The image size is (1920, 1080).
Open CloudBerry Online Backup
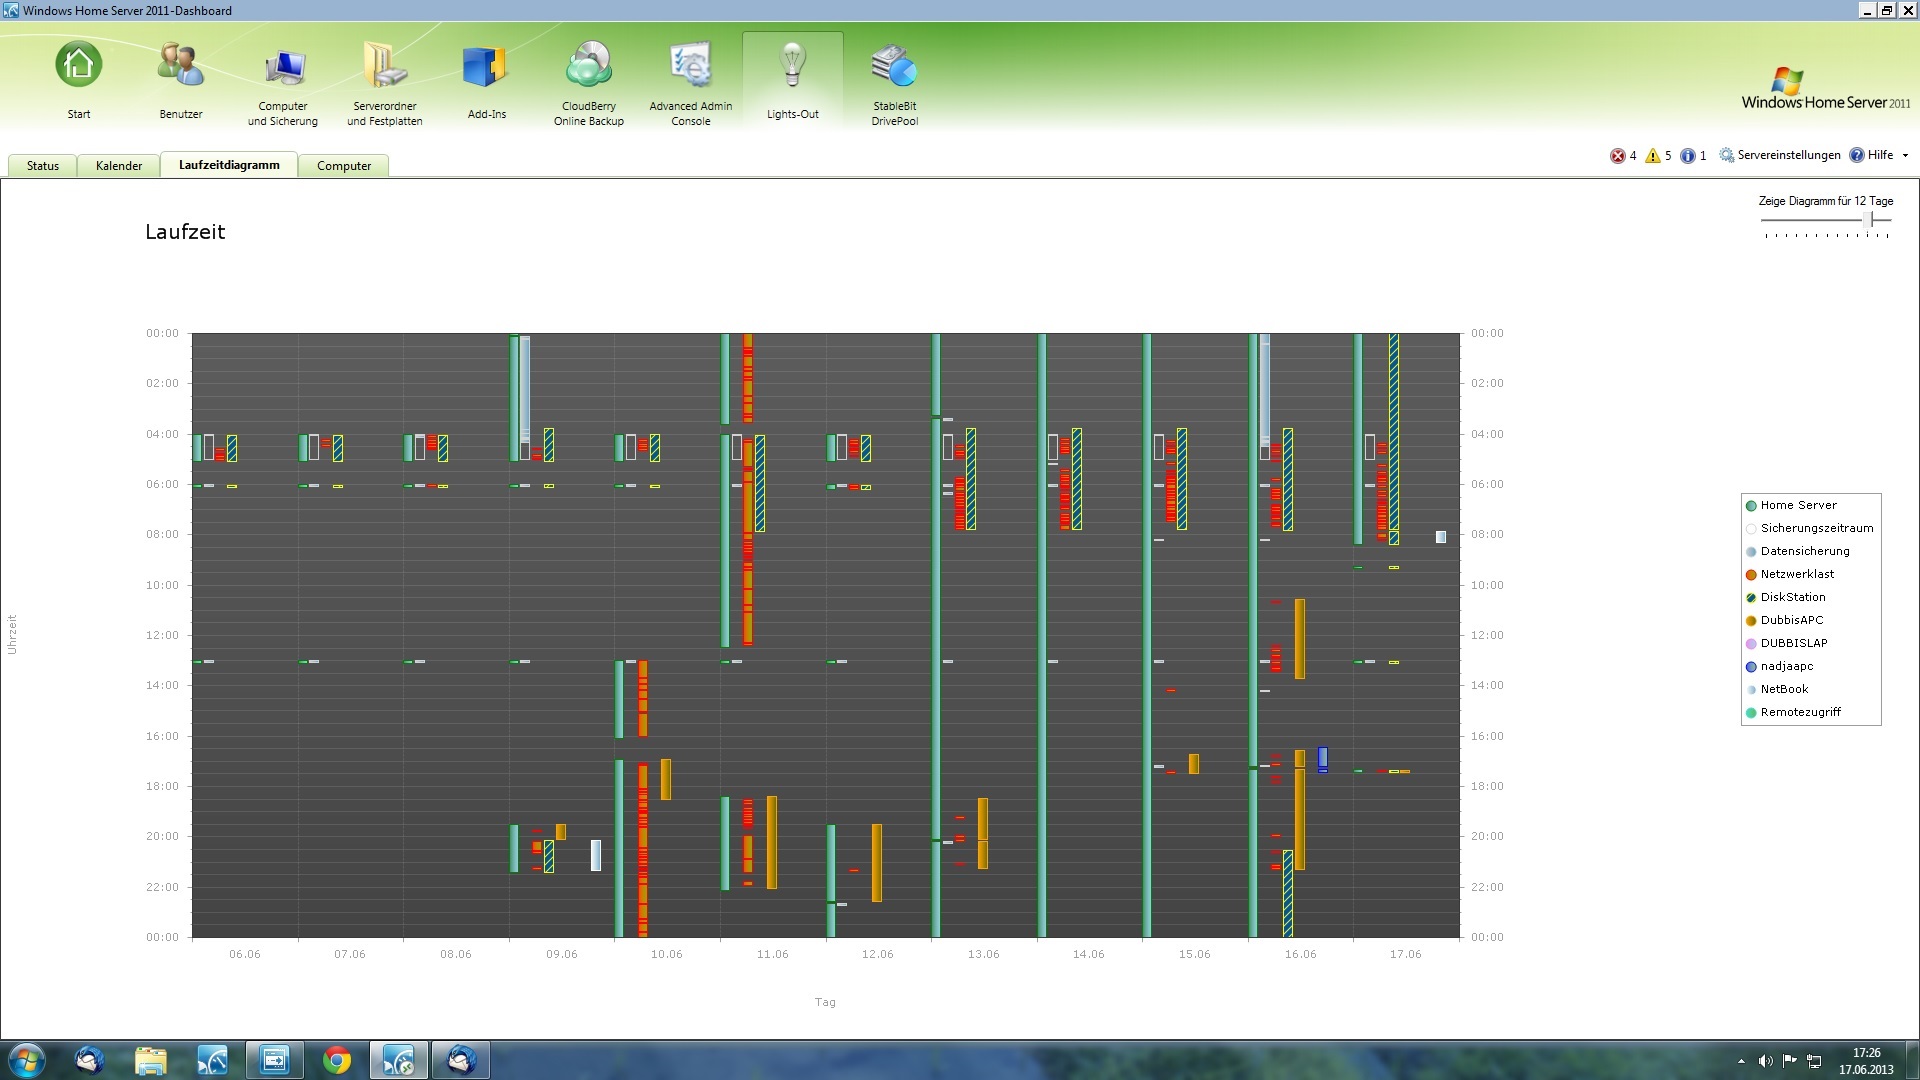click(589, 68)
